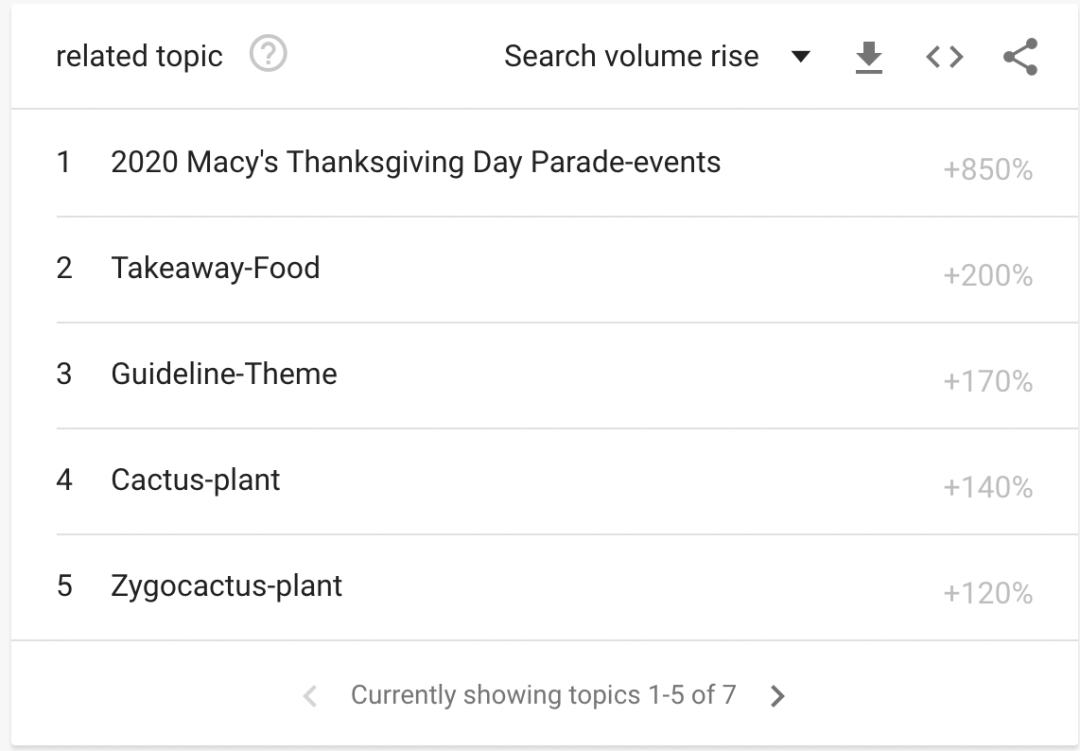The width and height of the screenshot is (1080, 751).
Task: Open the embed code icon
Action: click(x=944, y=58)
